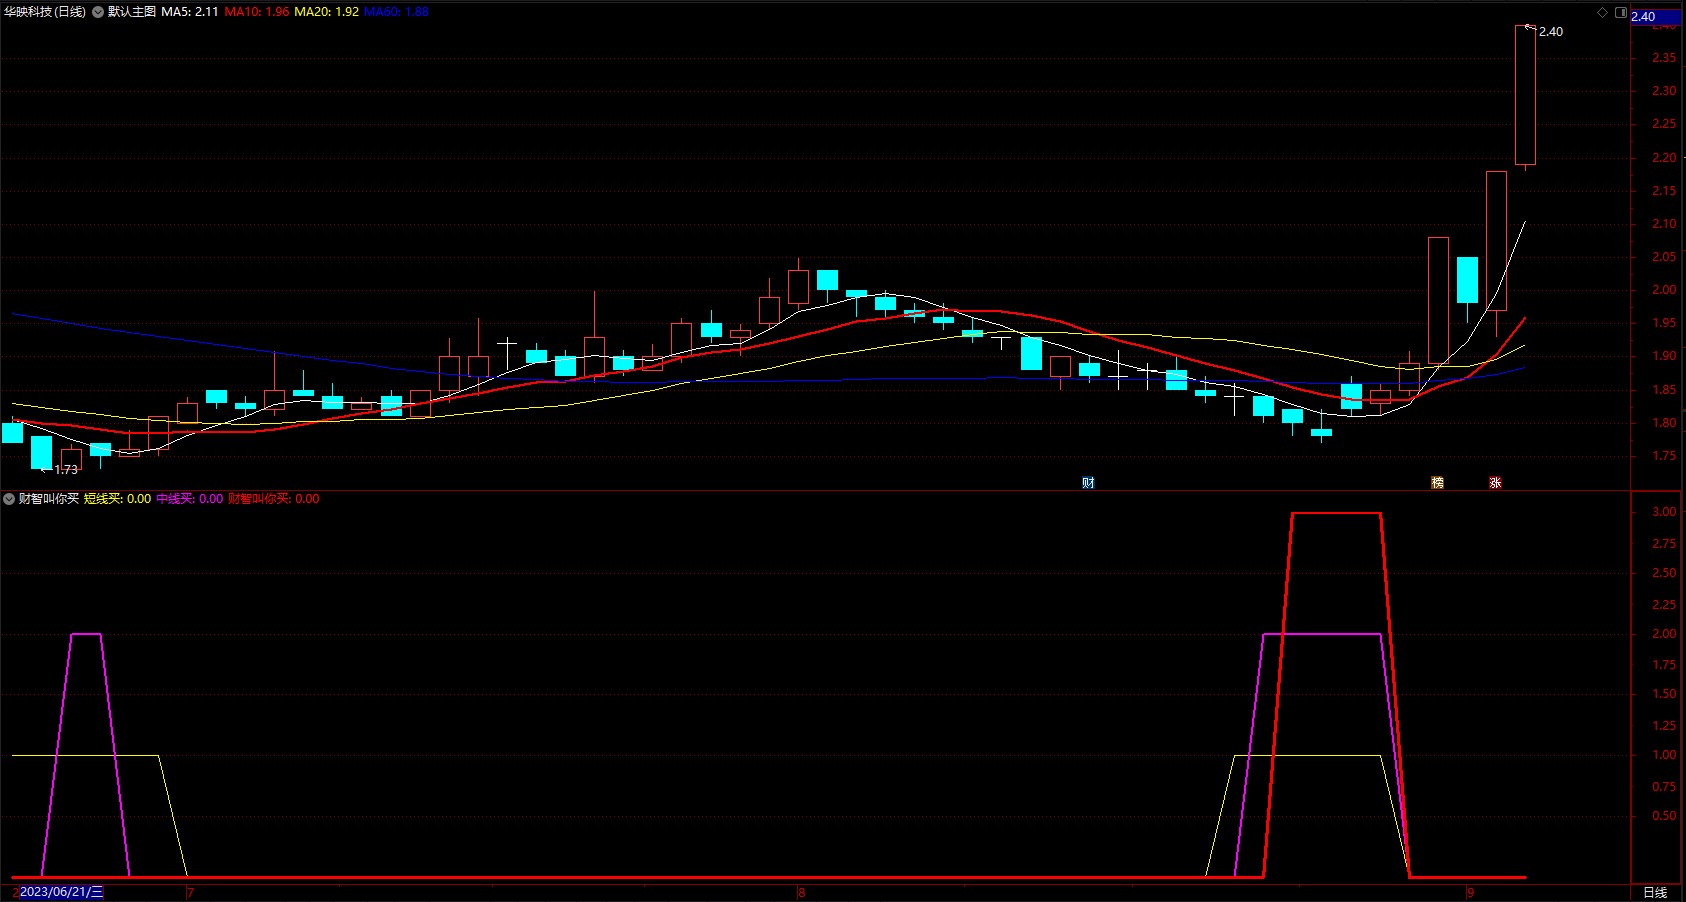Click the latest tall red candlestick near 2.40
Viewport: 1686px width, 902px height.
1525,95
